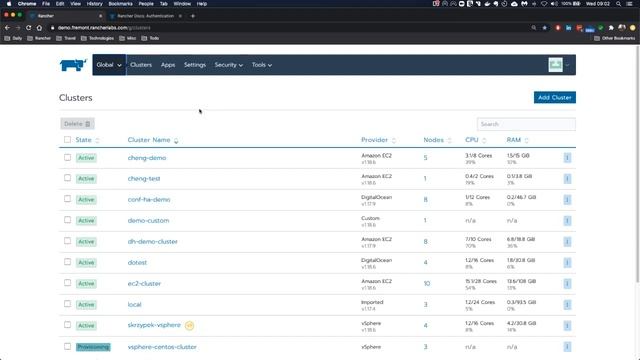Click the Delete button
Image resolution: width=640 pixels, height=360 pixels.
coord(77,124)
